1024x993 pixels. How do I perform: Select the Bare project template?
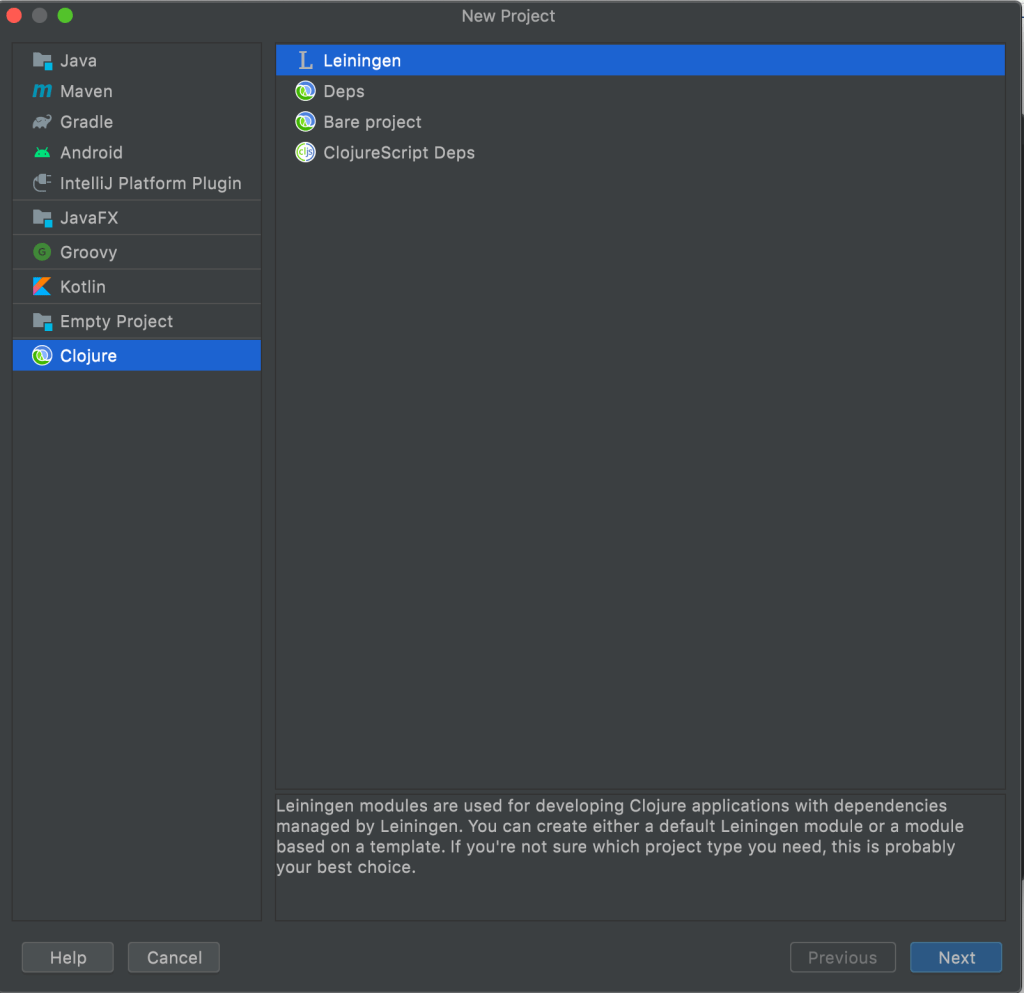tap(372, 122)
